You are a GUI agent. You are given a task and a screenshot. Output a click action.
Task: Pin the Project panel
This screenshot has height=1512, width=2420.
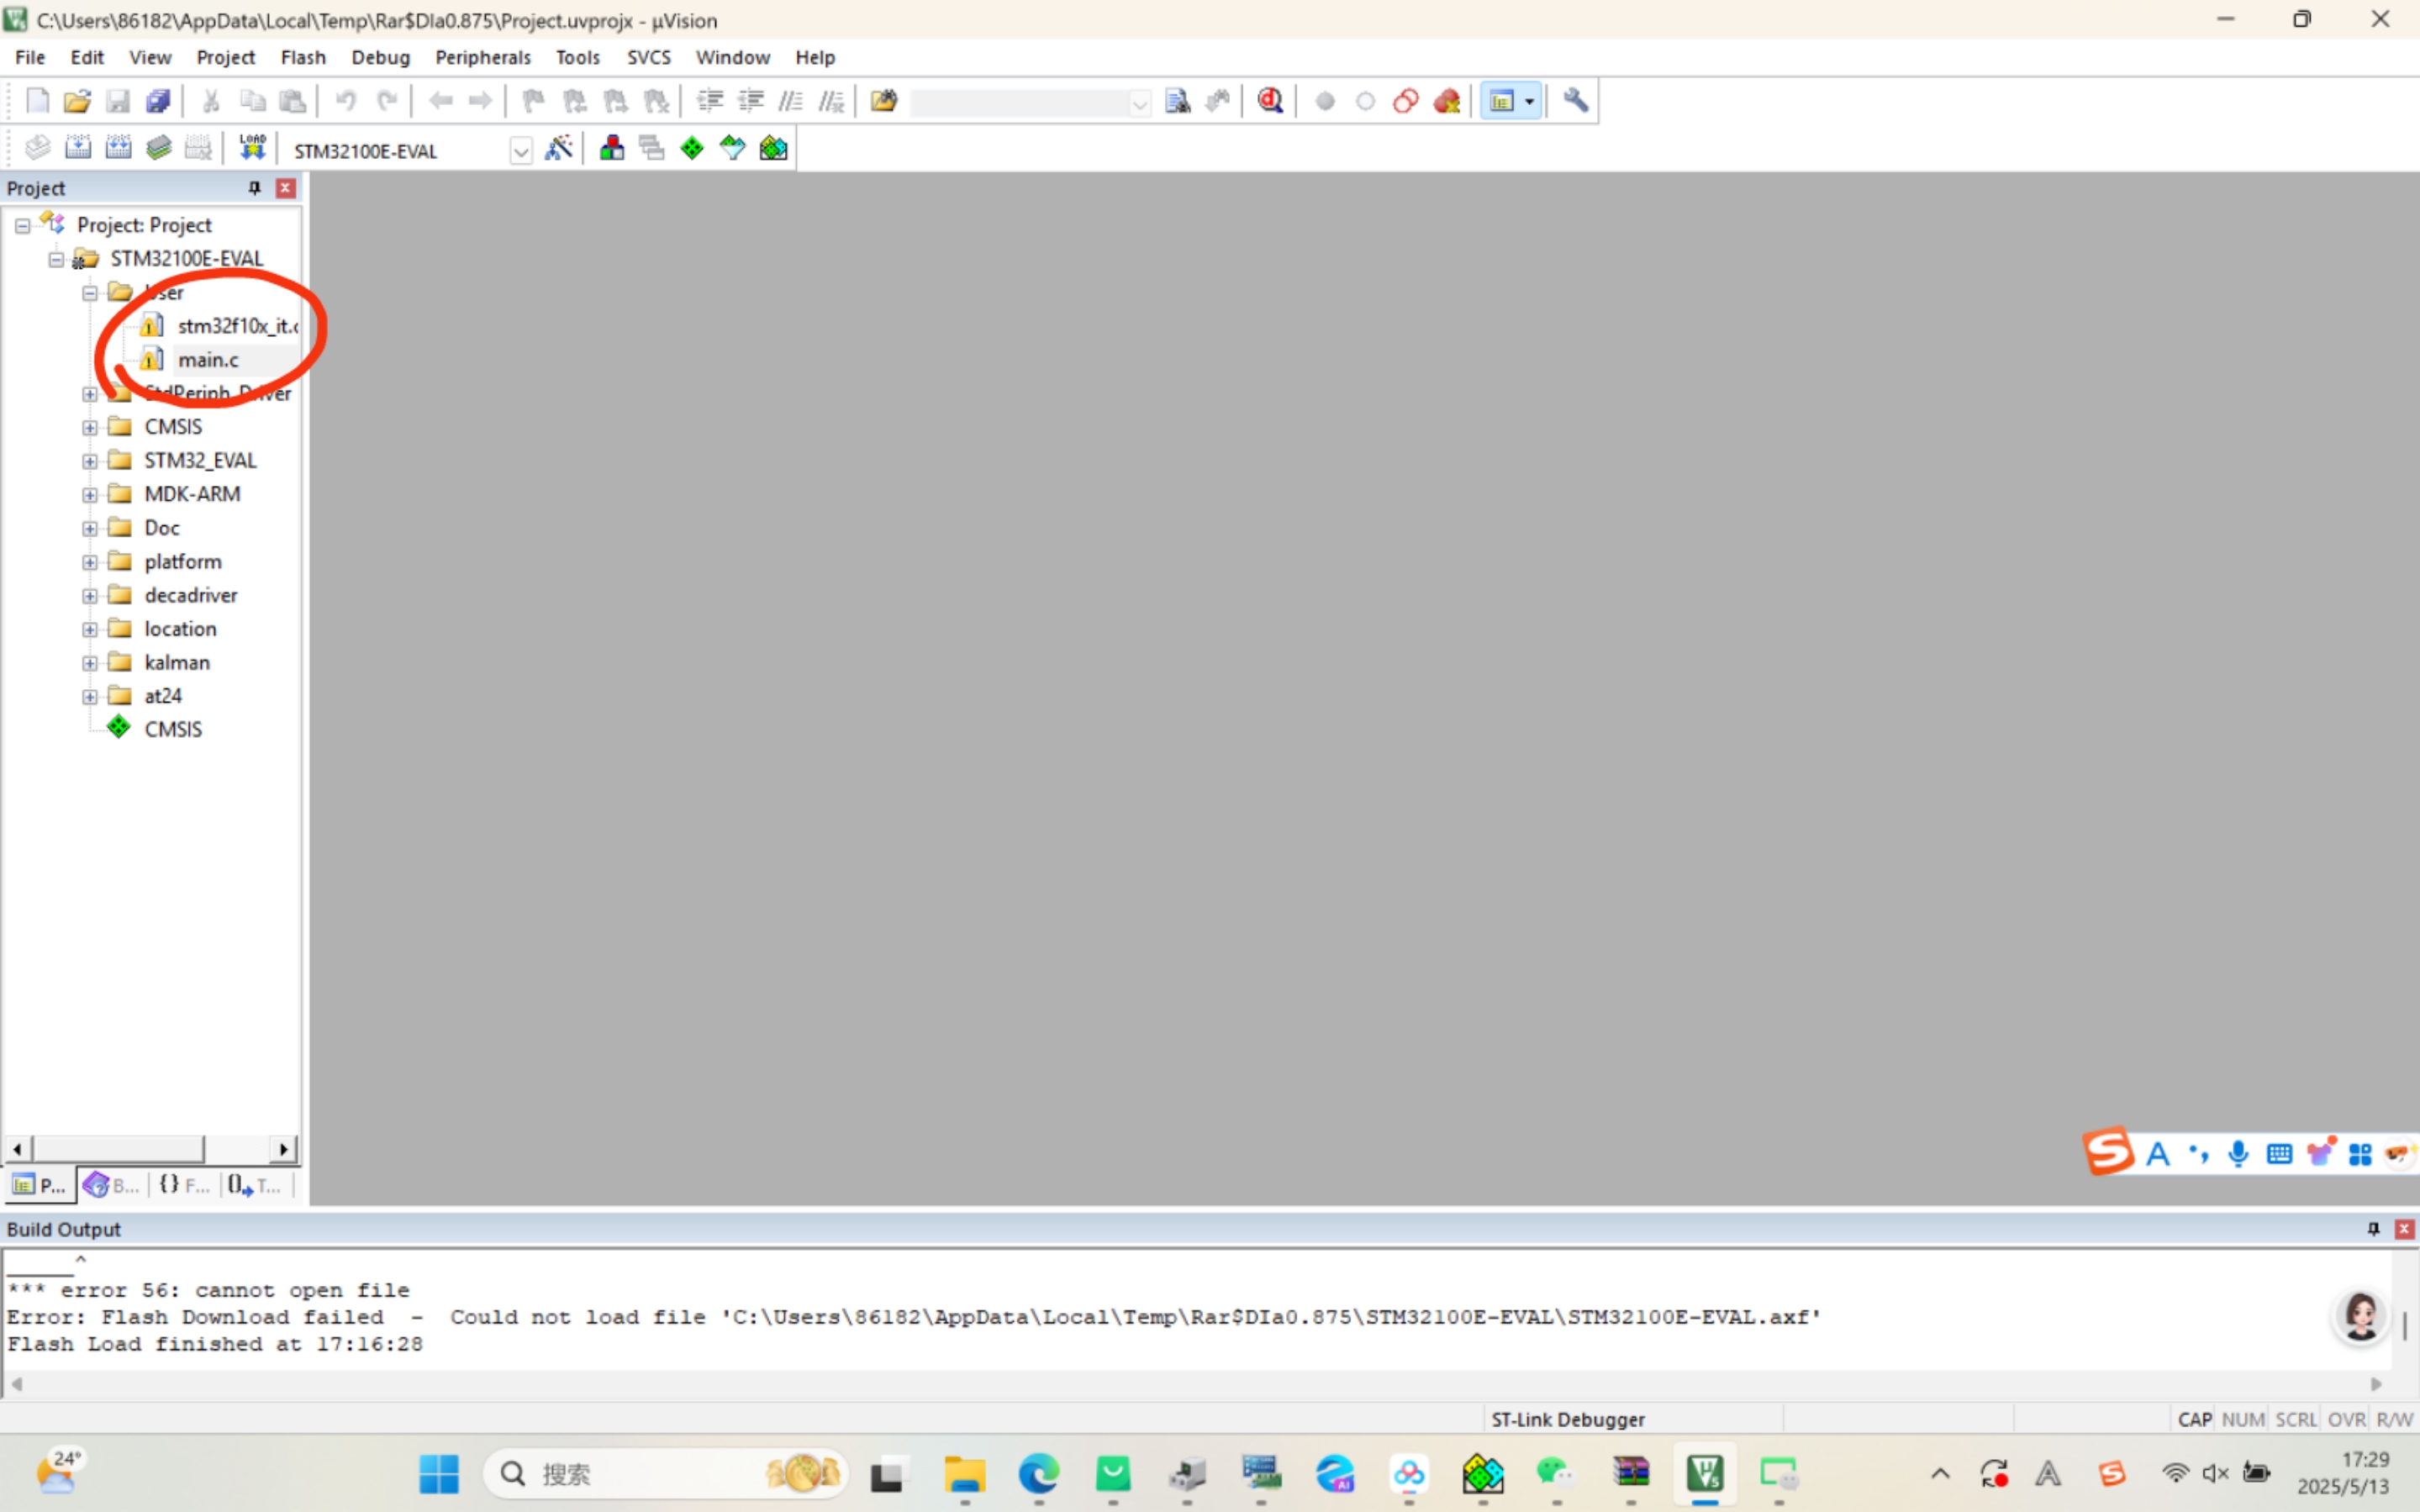(254, 188)
